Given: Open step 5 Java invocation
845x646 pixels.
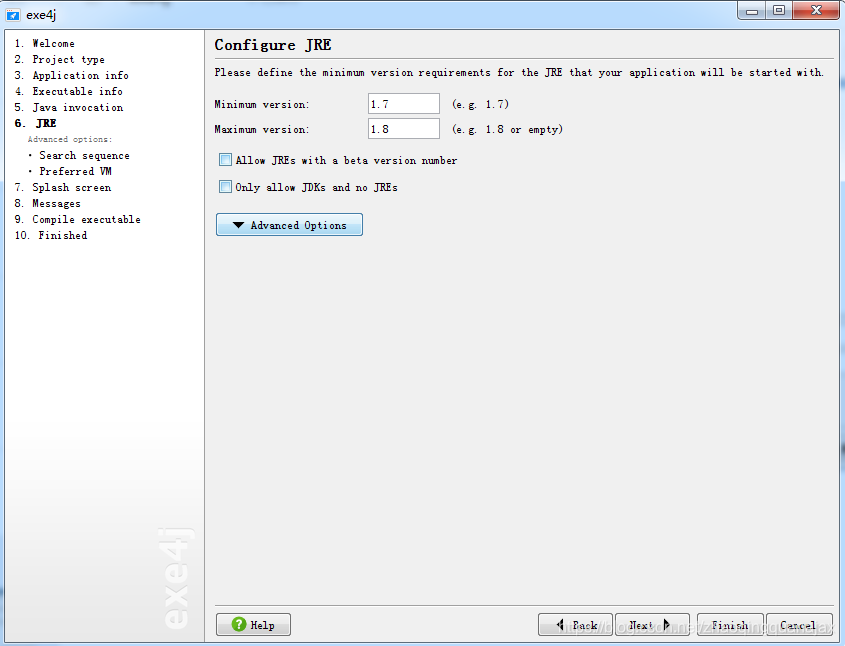Looking at the screenshot, I should click(x=68, y=107).
